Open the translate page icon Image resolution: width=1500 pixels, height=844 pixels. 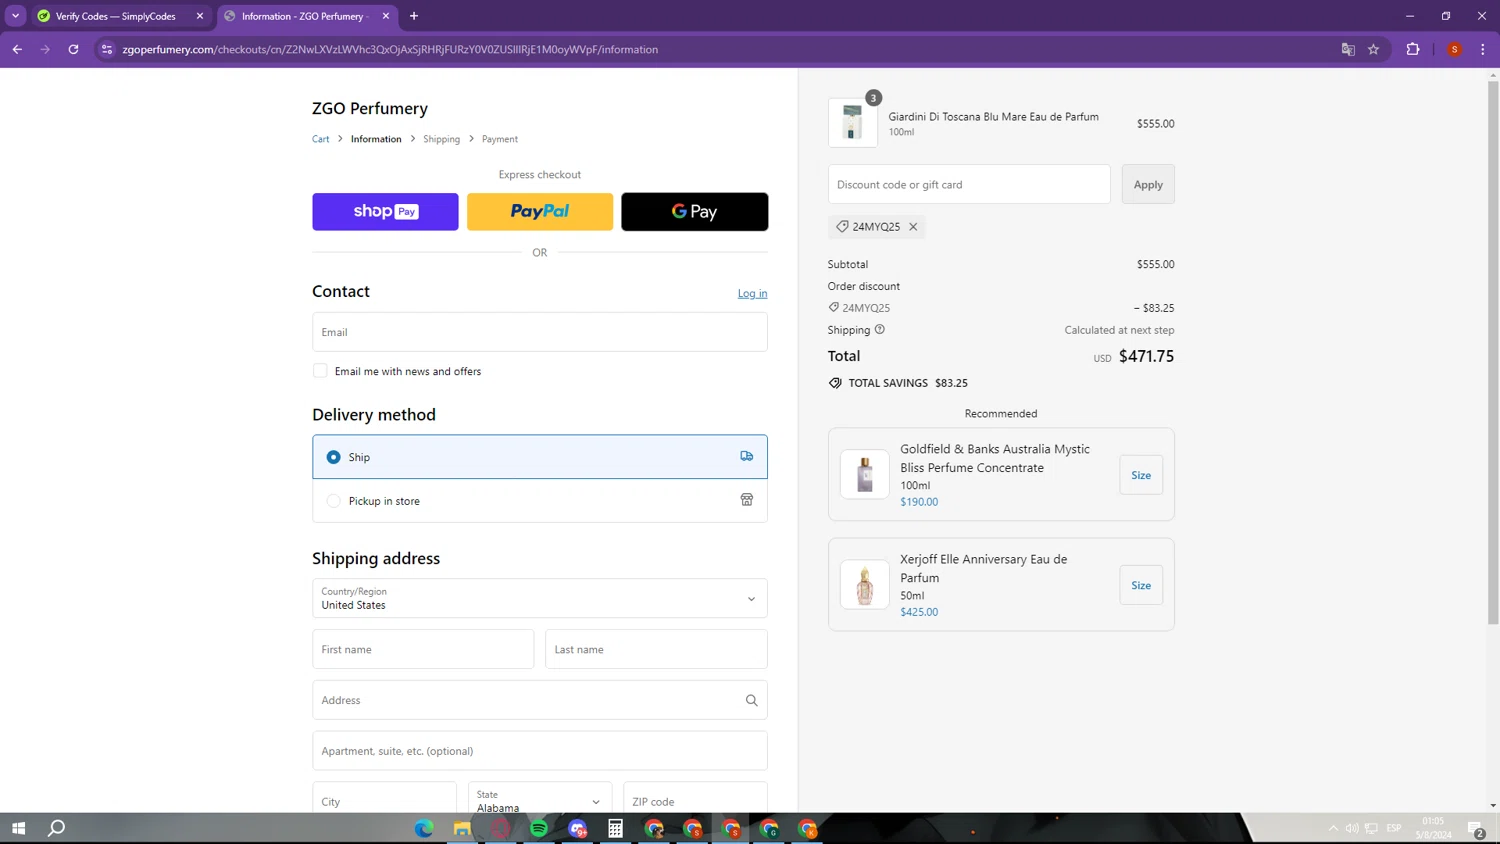pos(1348,49)
